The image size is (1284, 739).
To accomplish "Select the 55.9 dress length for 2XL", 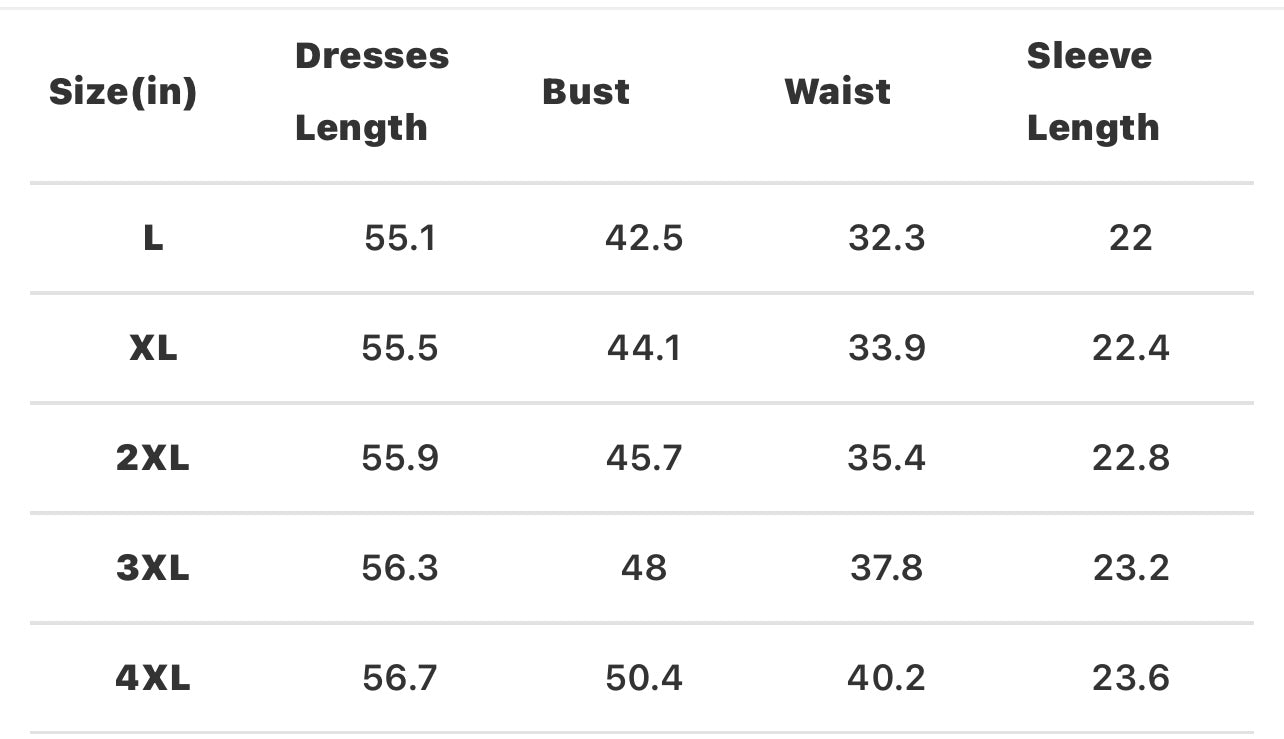I will (x=399, y=458).
